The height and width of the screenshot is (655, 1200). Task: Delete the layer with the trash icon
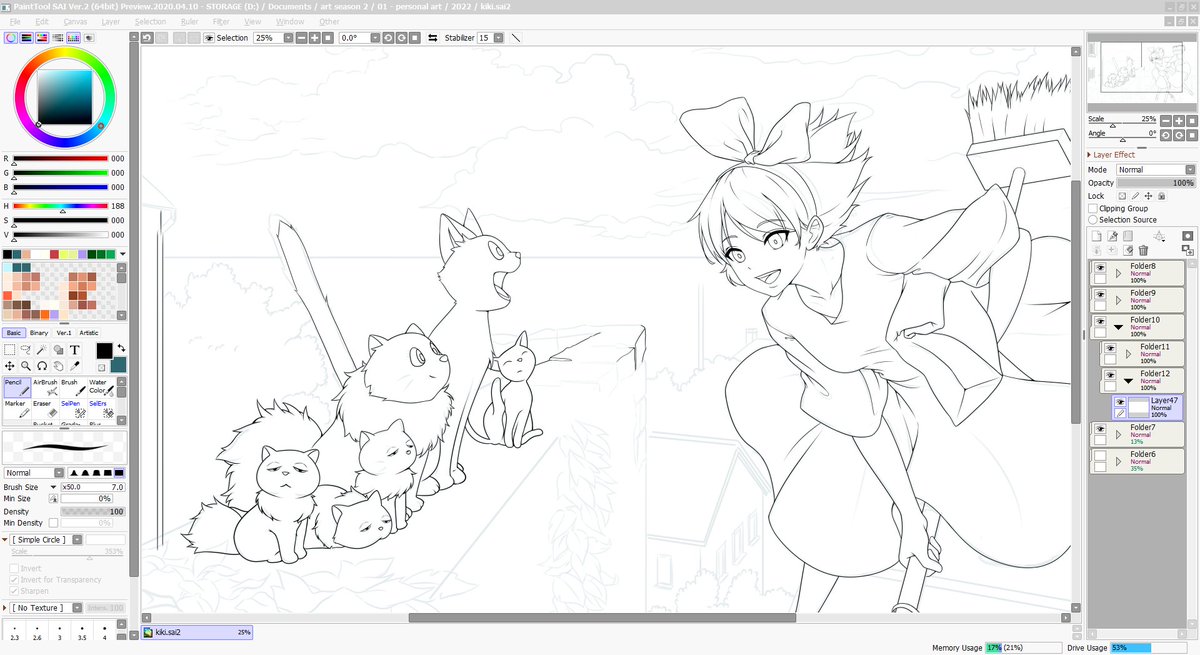click(x=1143, y=250)
